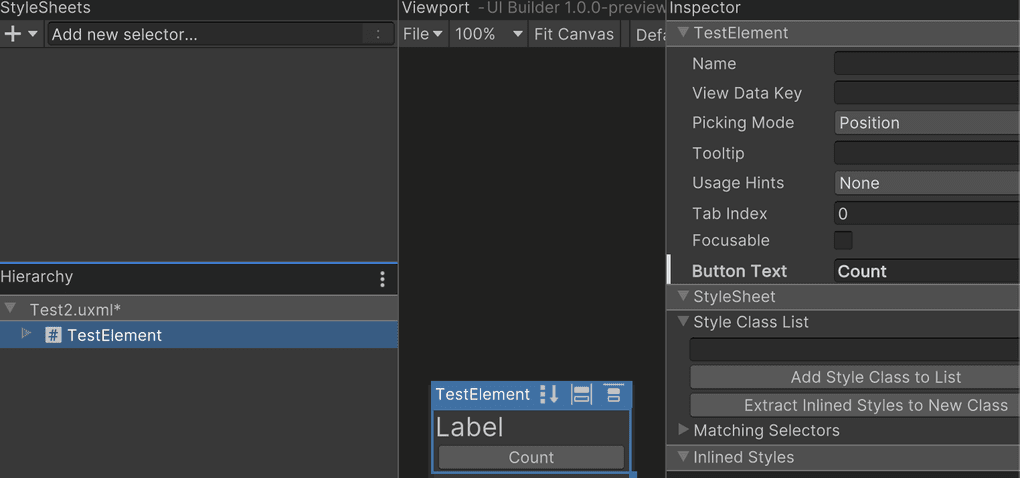Open the Usage Hints dropdown

point(926,183)
